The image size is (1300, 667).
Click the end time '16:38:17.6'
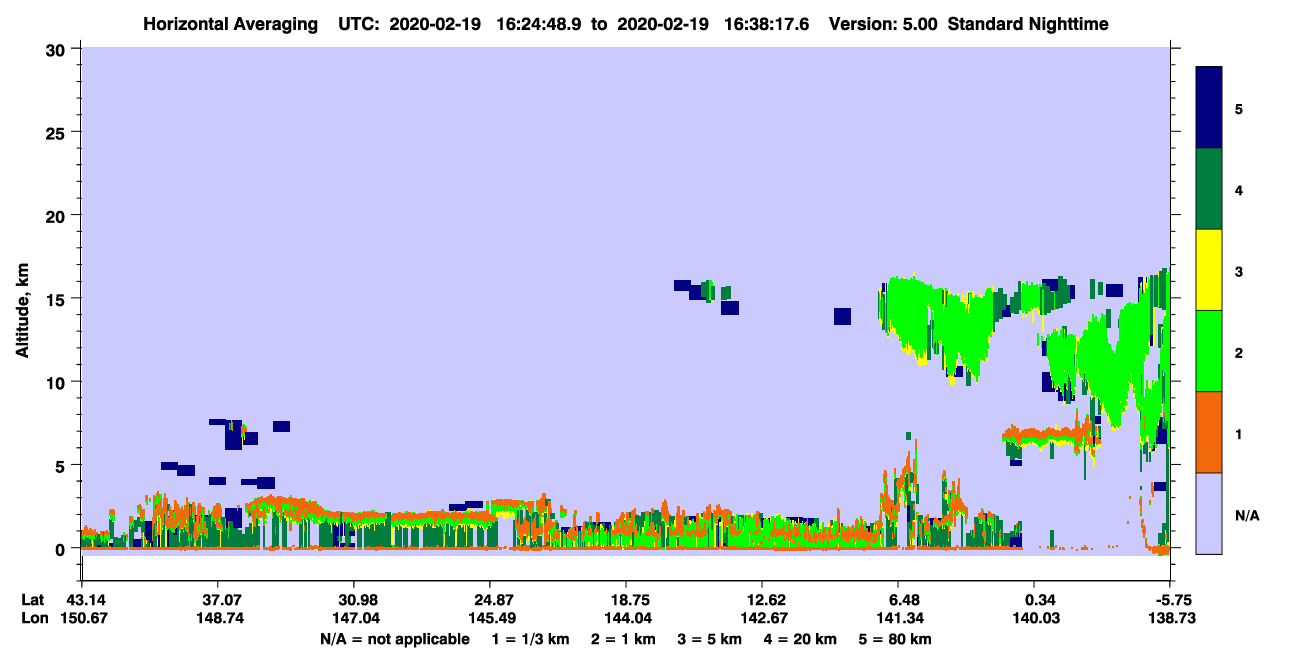click(765, 23)
